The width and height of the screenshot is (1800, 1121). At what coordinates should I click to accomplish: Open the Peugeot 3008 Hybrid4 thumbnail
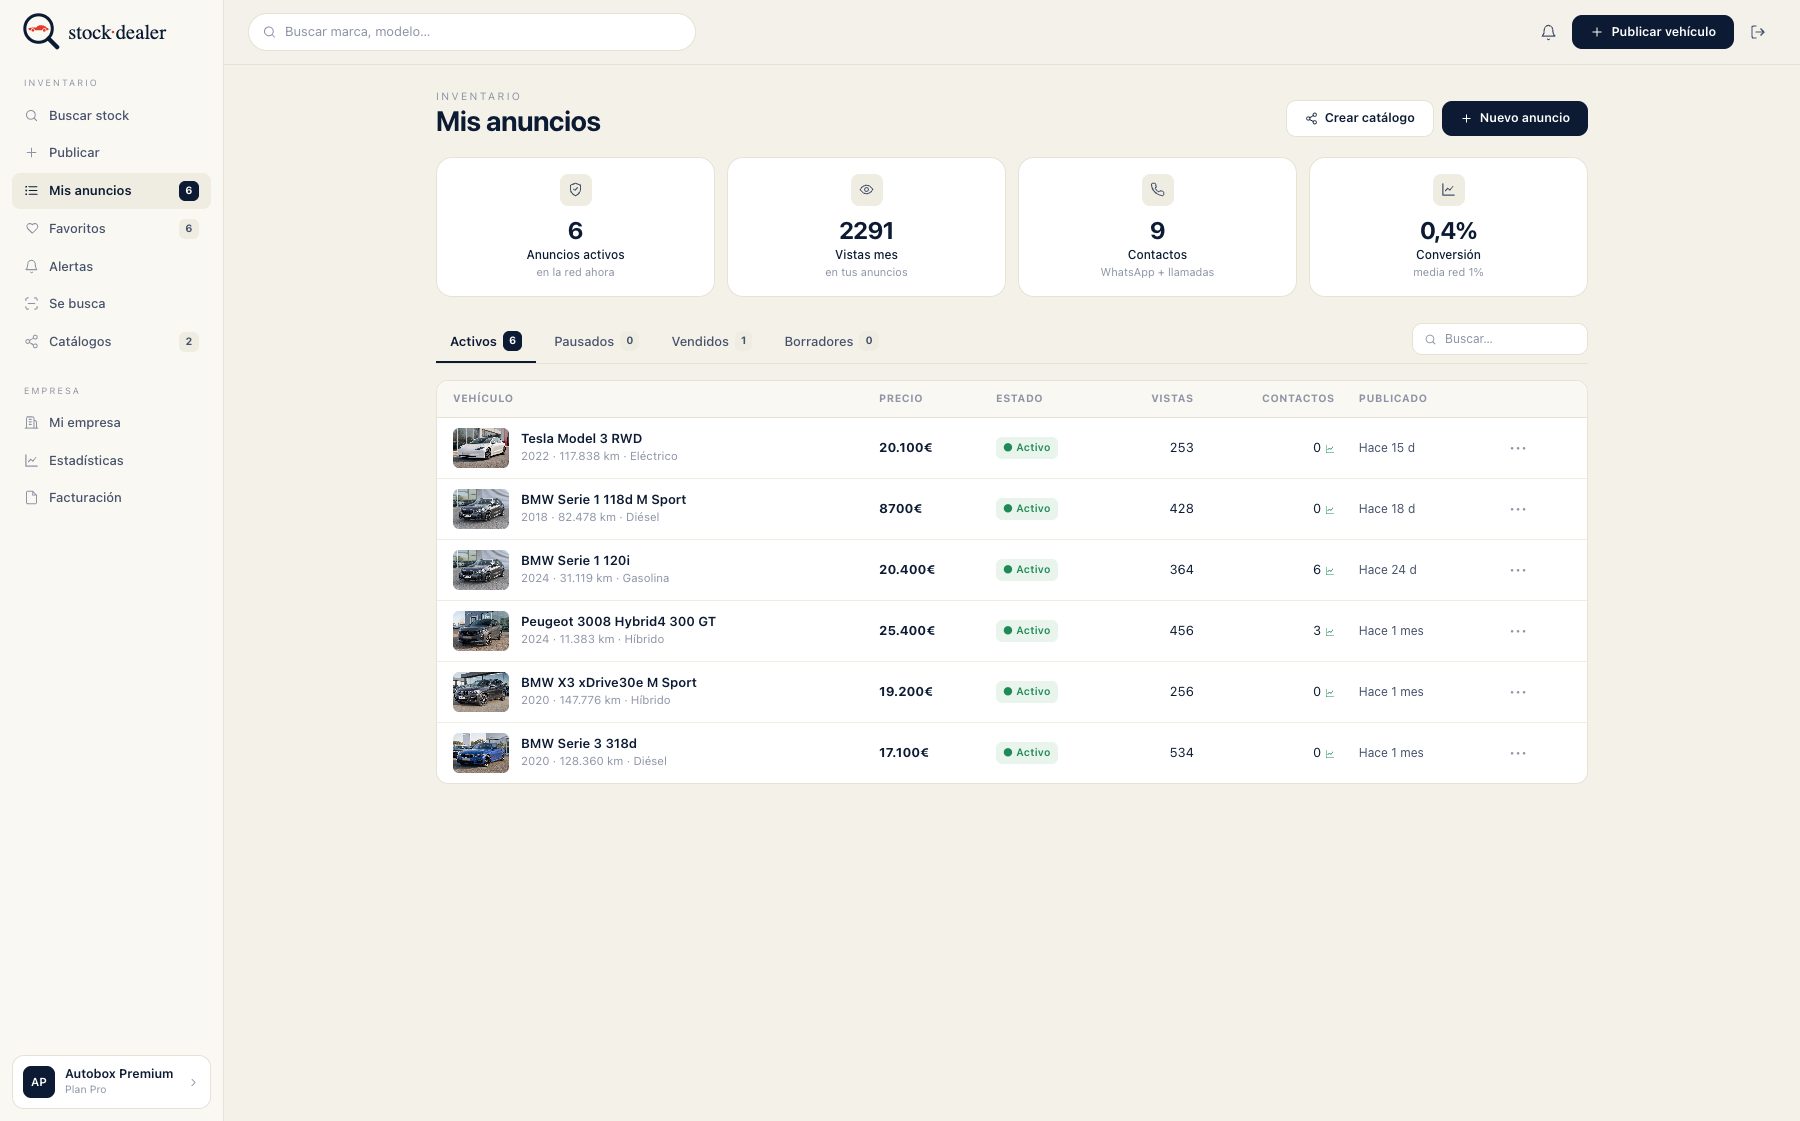tap(481, 631)
